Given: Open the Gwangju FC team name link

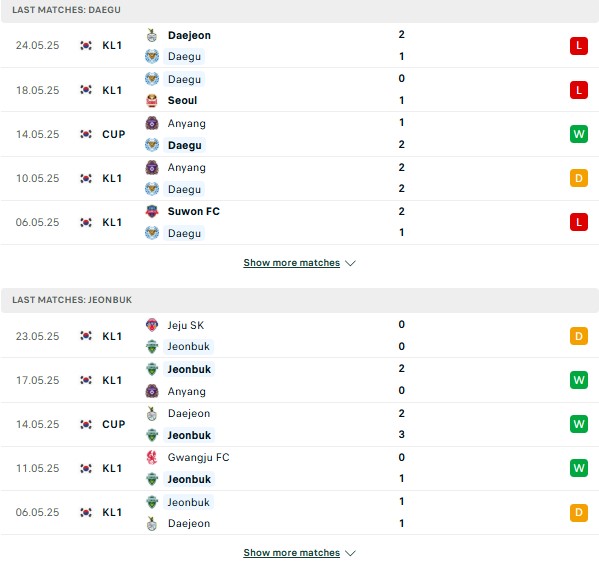Looking at the screenshot, I should [x=198, y=457].
